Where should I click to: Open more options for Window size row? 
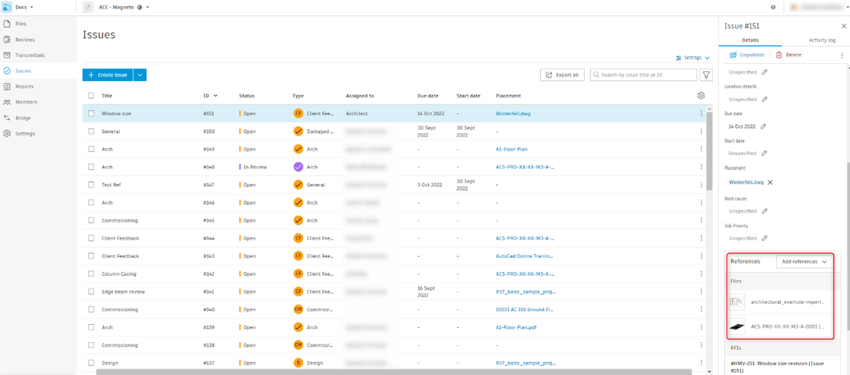[x=701, y=114]
